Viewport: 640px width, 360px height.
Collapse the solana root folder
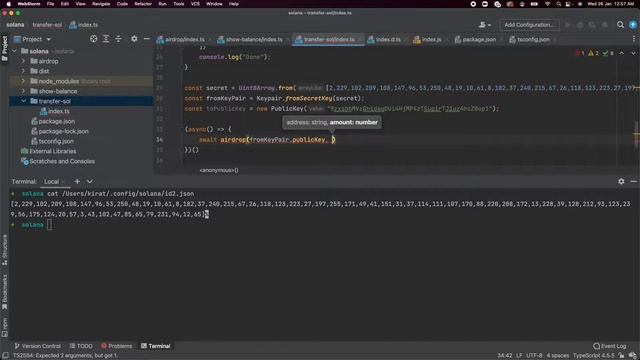tap(15, 51)
